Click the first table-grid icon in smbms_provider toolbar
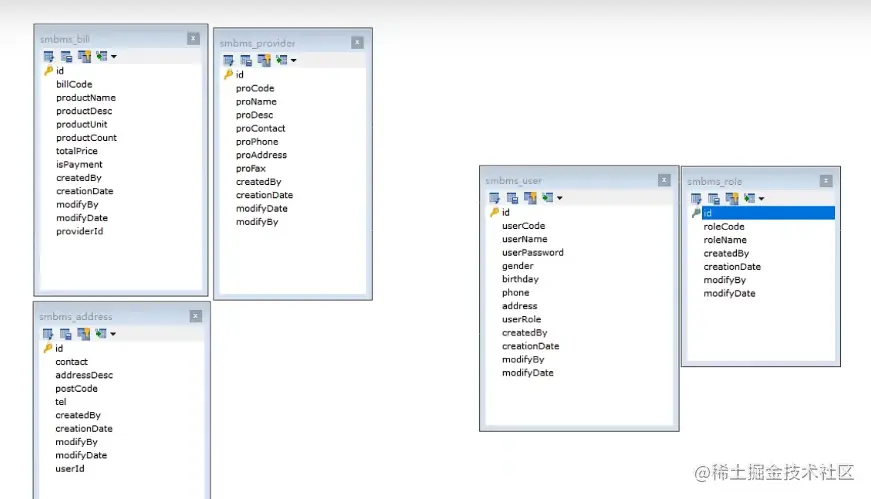 228,60
